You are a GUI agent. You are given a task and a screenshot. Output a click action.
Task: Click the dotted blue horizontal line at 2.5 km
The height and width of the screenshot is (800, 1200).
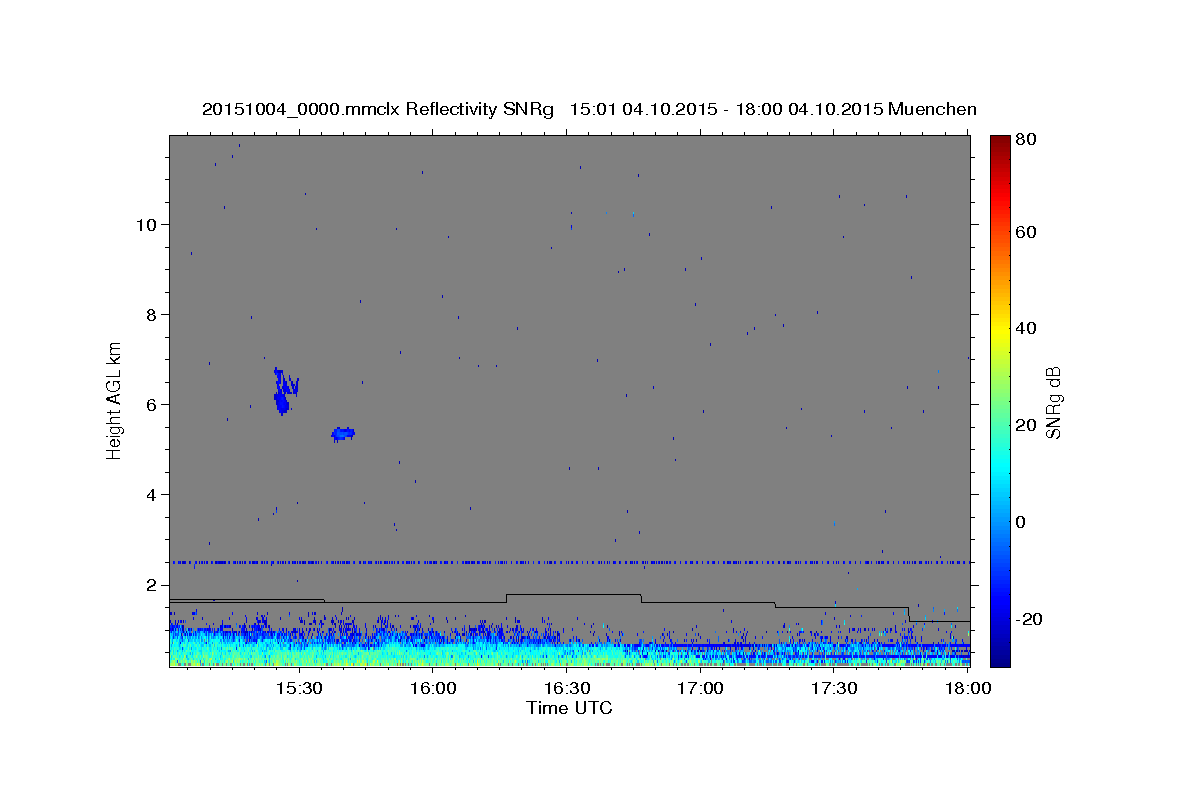569,562
